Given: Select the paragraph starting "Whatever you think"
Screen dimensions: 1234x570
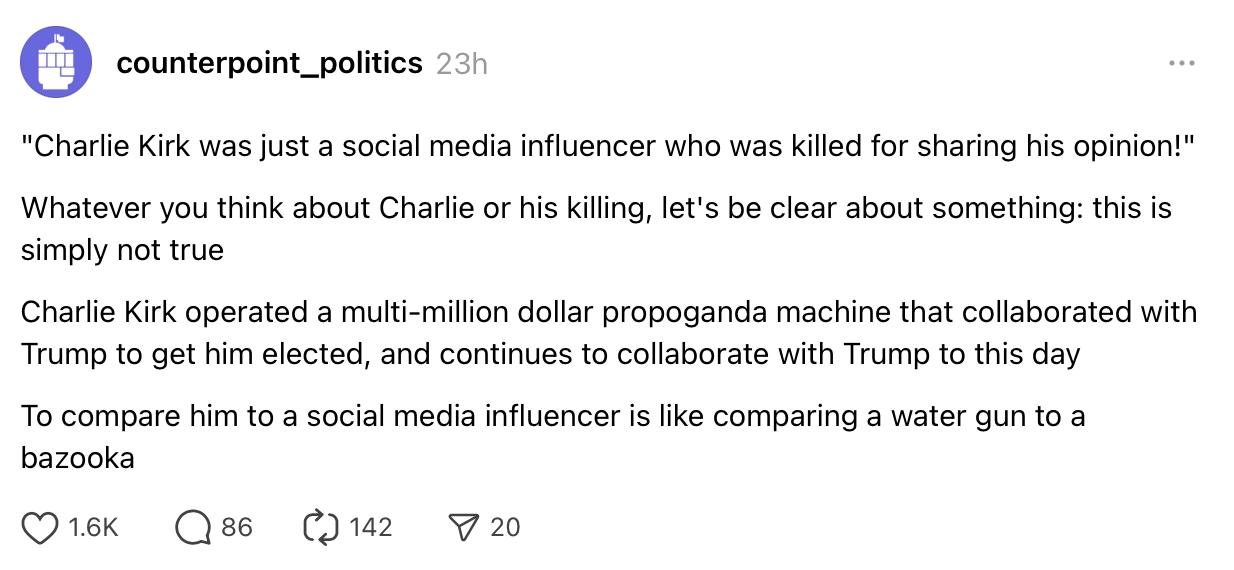Looking at the screenshot, I should (x=596, y=228).
